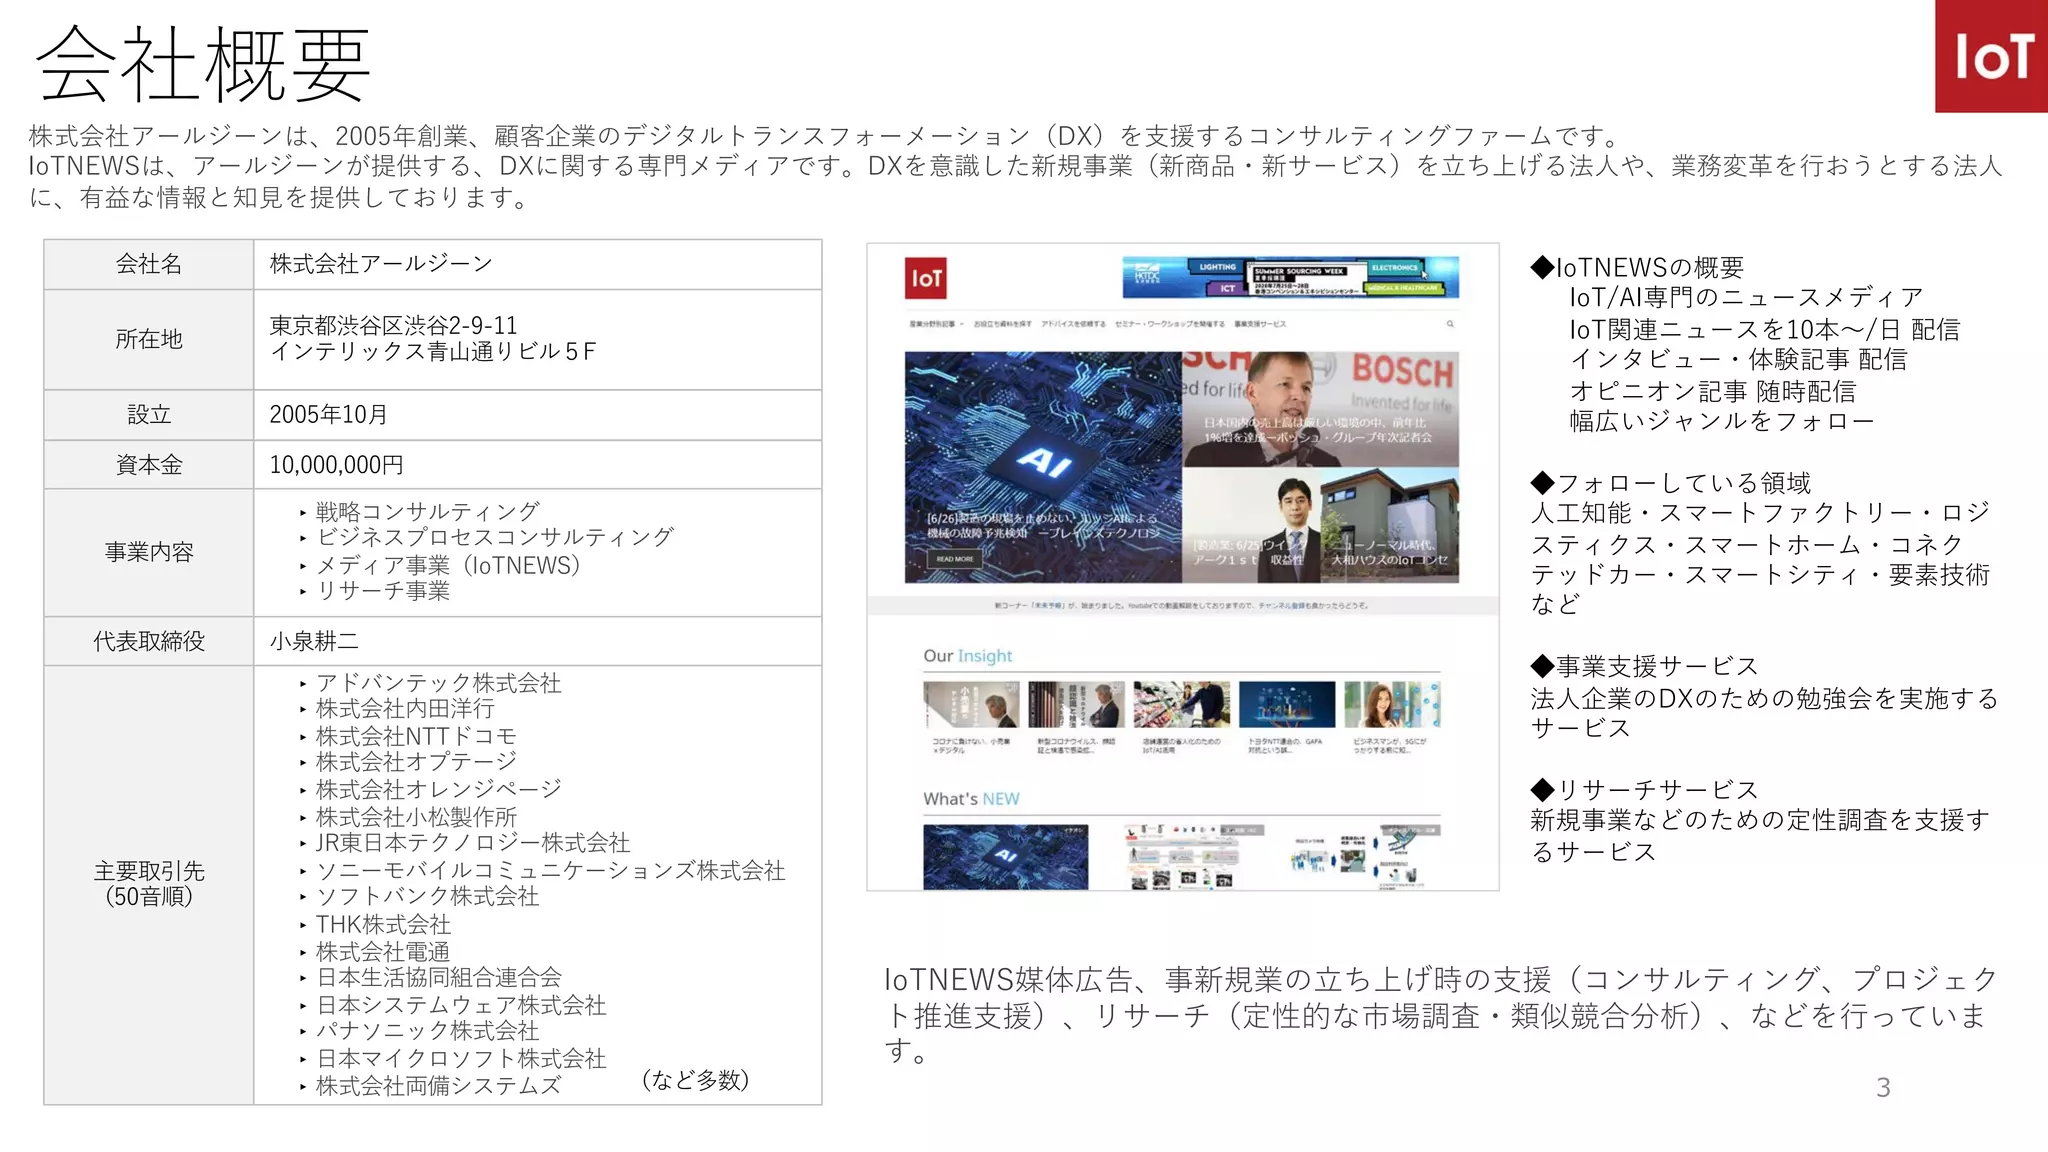The height and width of the screenshot is (1152, 2048).
Task: Click the 代表取締役 row label
Action: (x=149, y=641)
